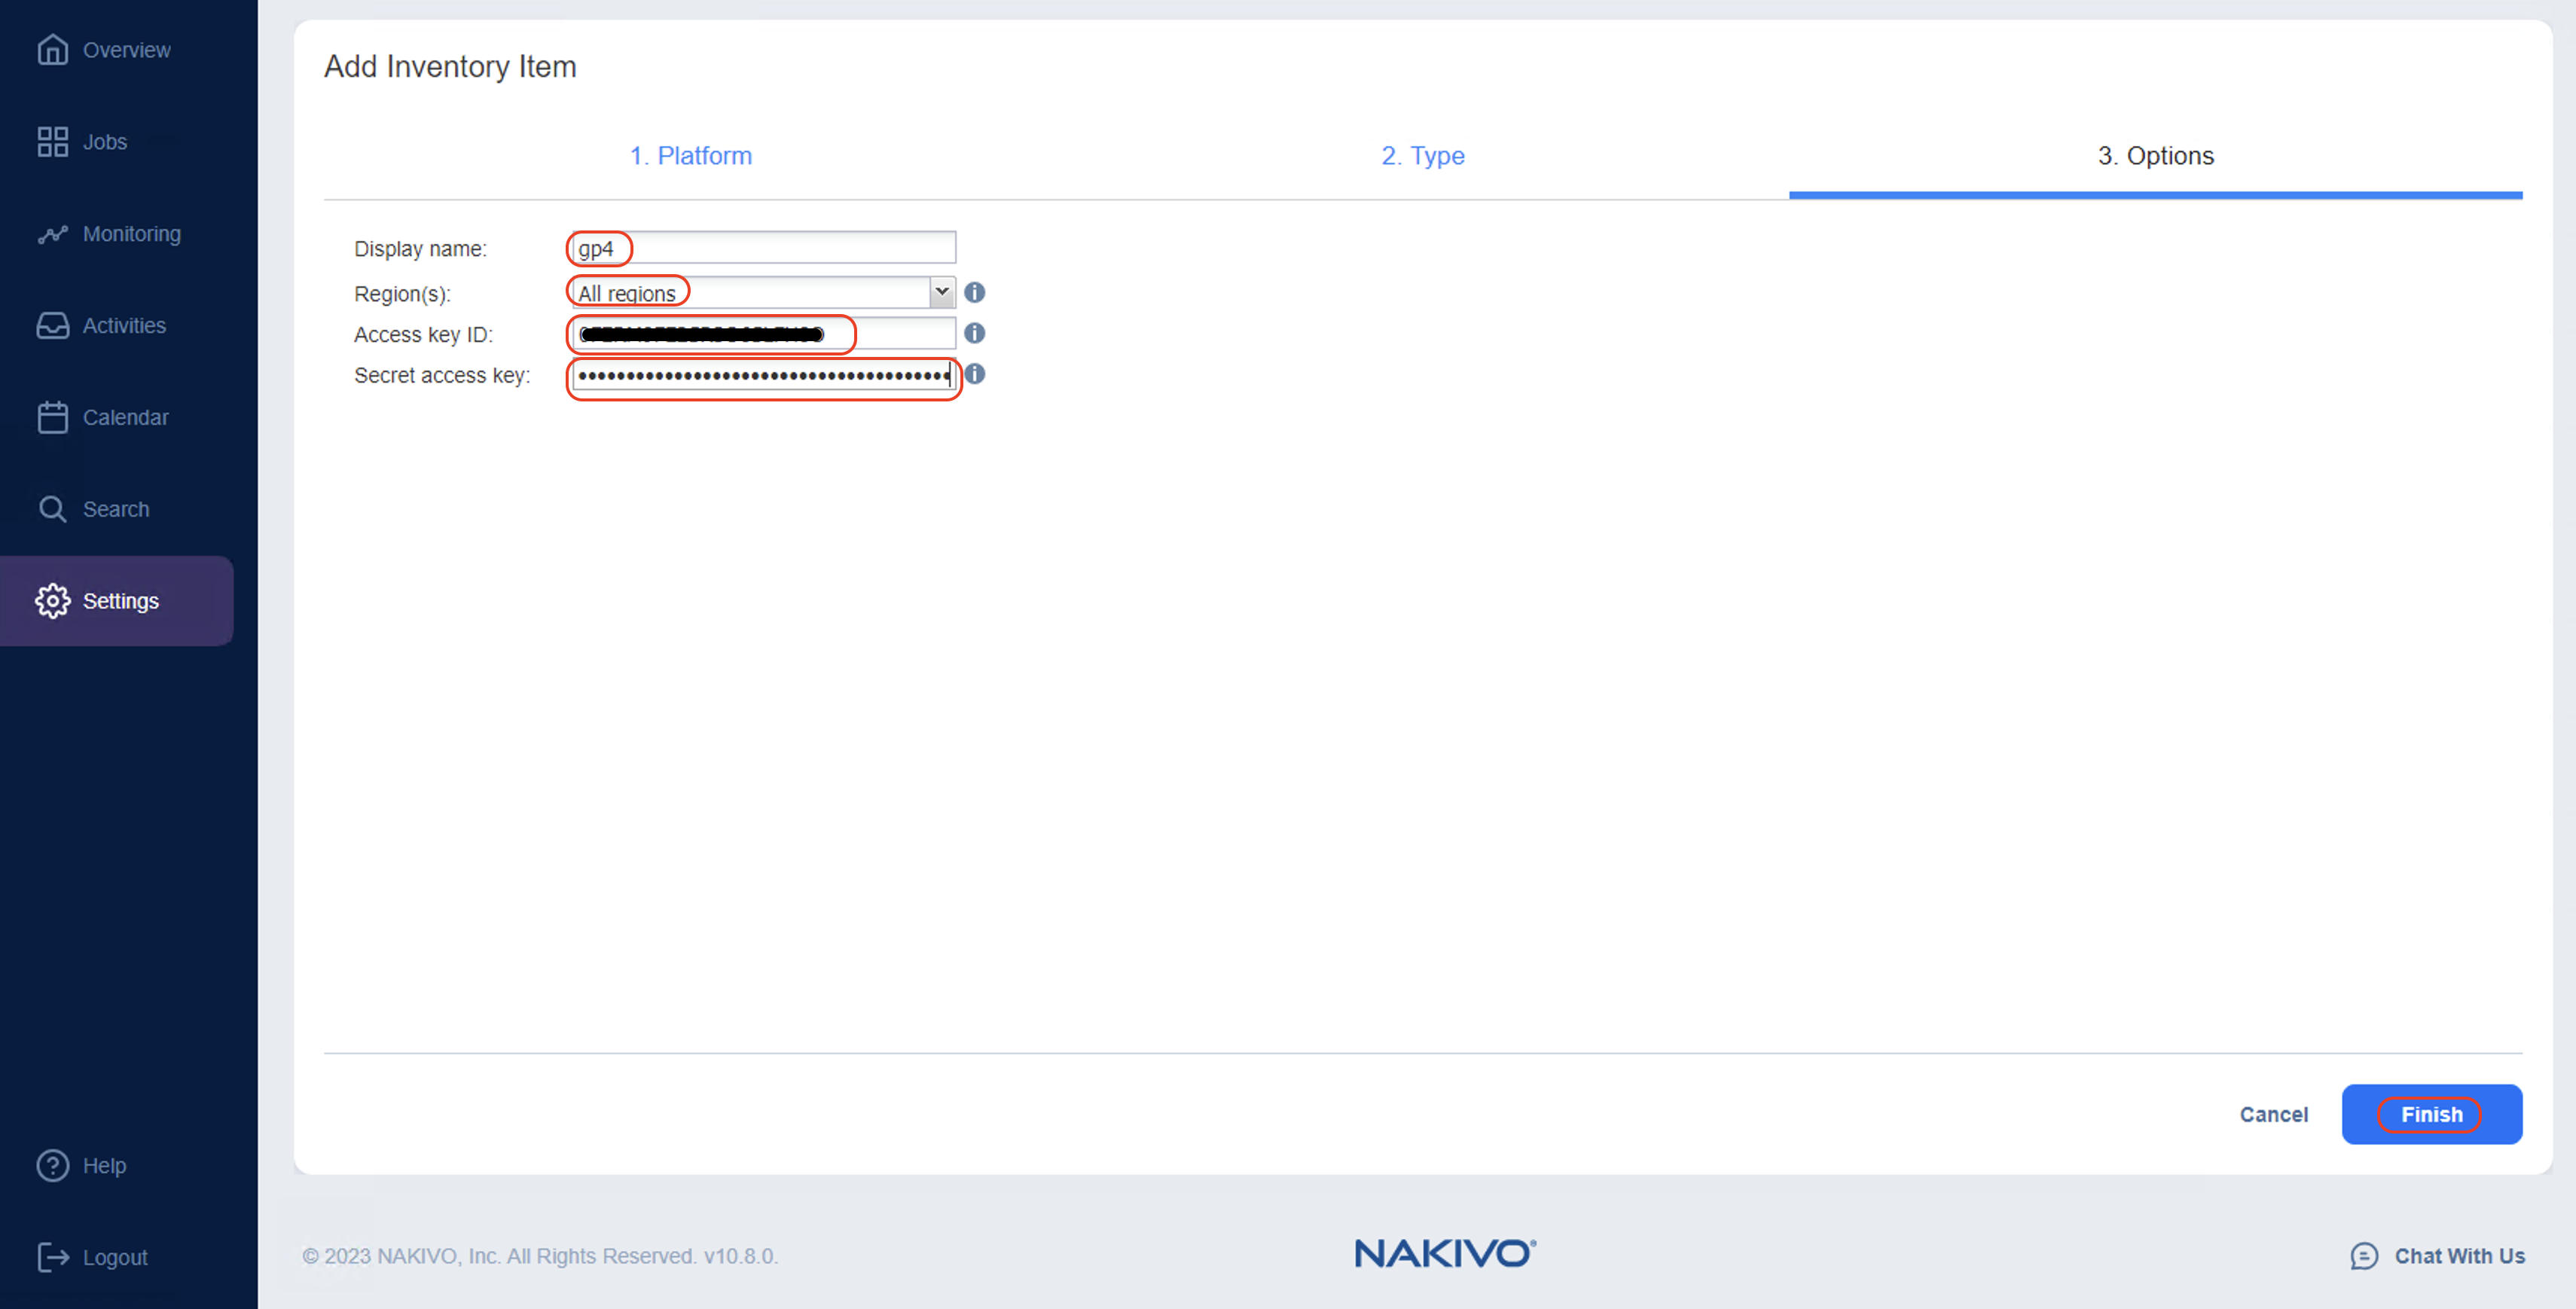This screenshot has width=2576, height=1309.
Task: Open the Calendar section
Action: 125,417
